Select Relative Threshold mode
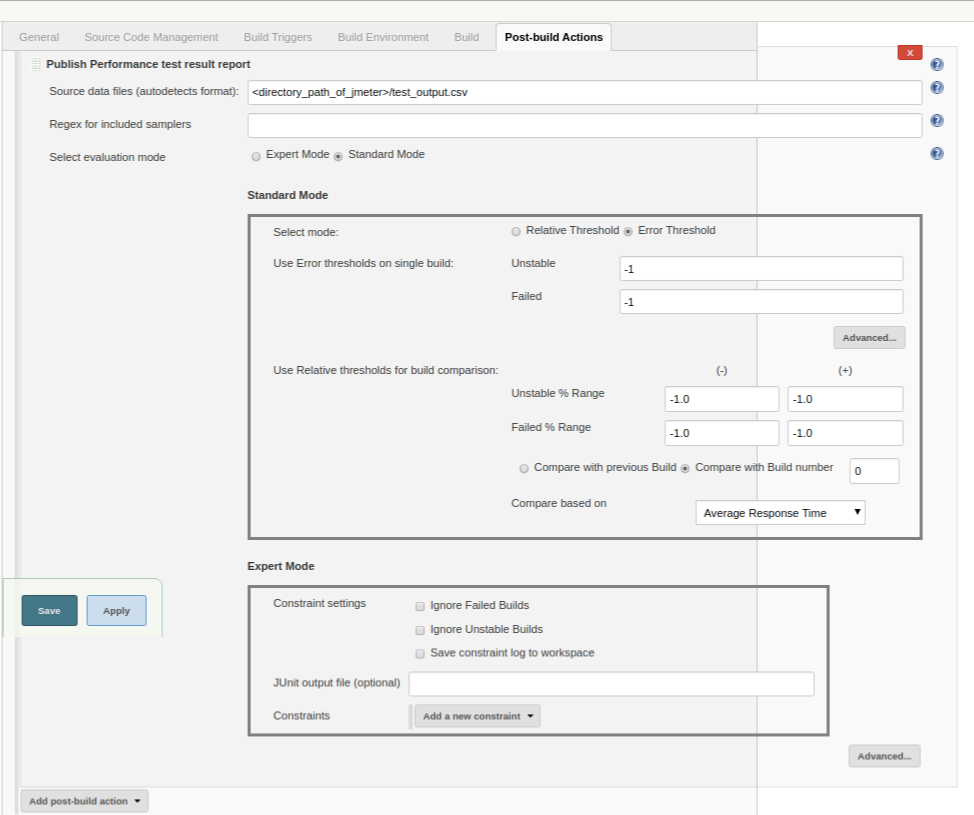The image size is (974, 815). coord(516,231)
